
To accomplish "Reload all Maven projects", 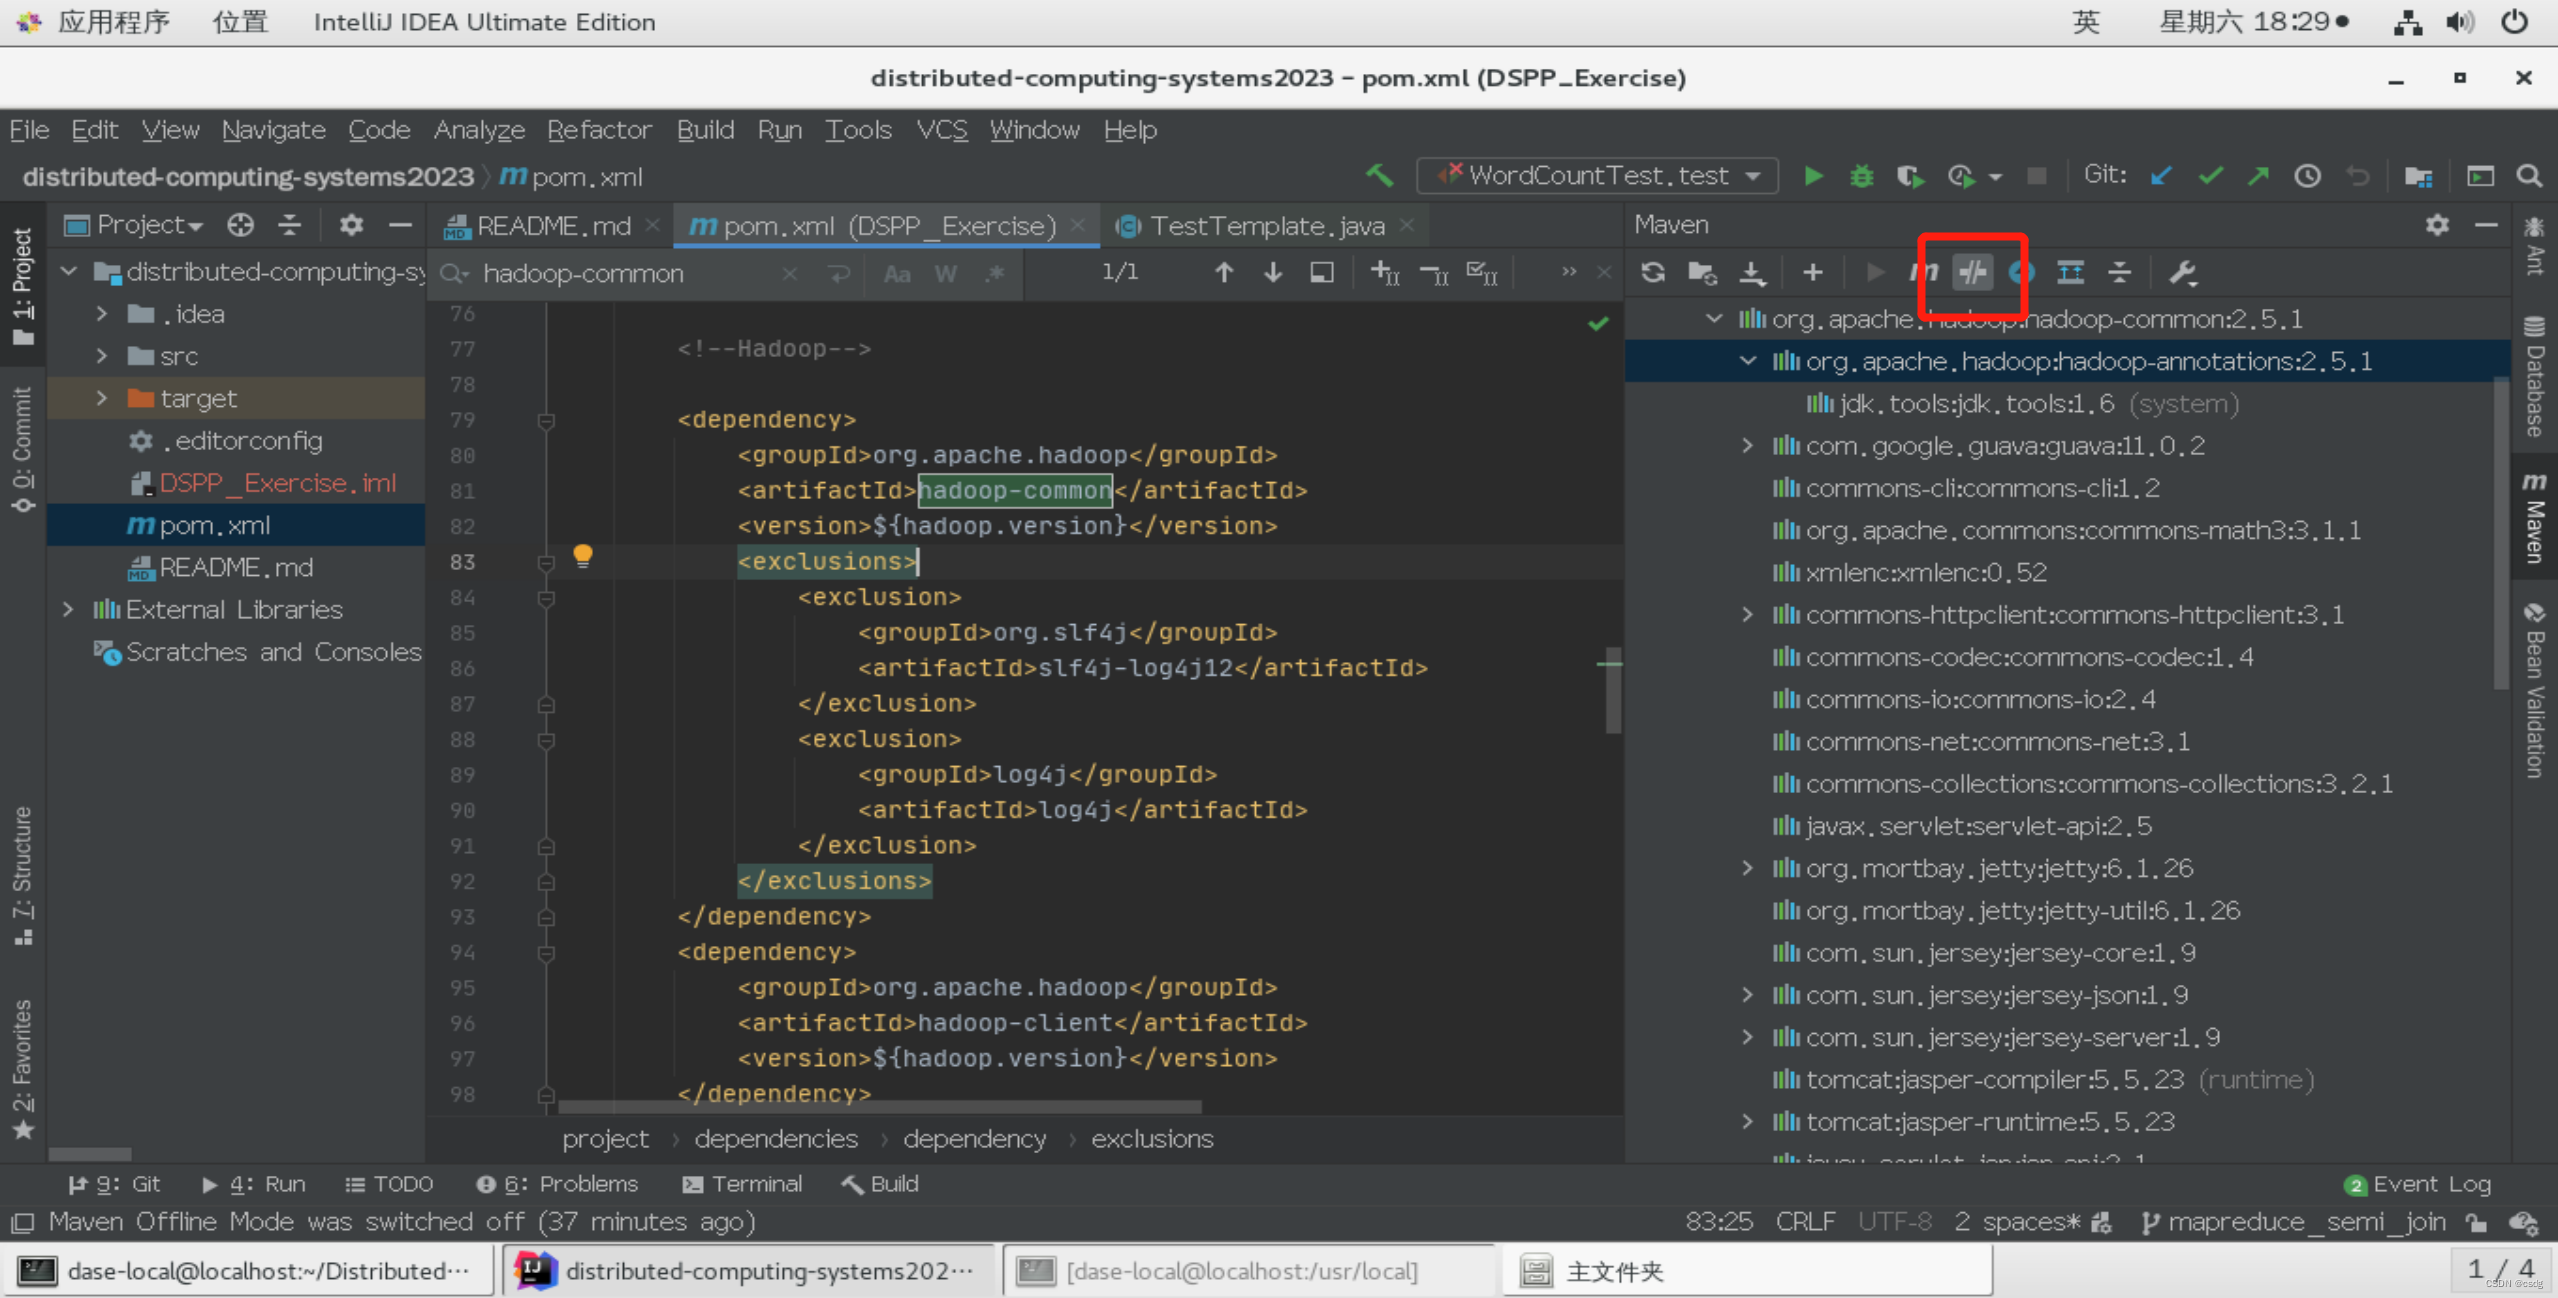I will pyautogui.click(x=1653, y=272).
